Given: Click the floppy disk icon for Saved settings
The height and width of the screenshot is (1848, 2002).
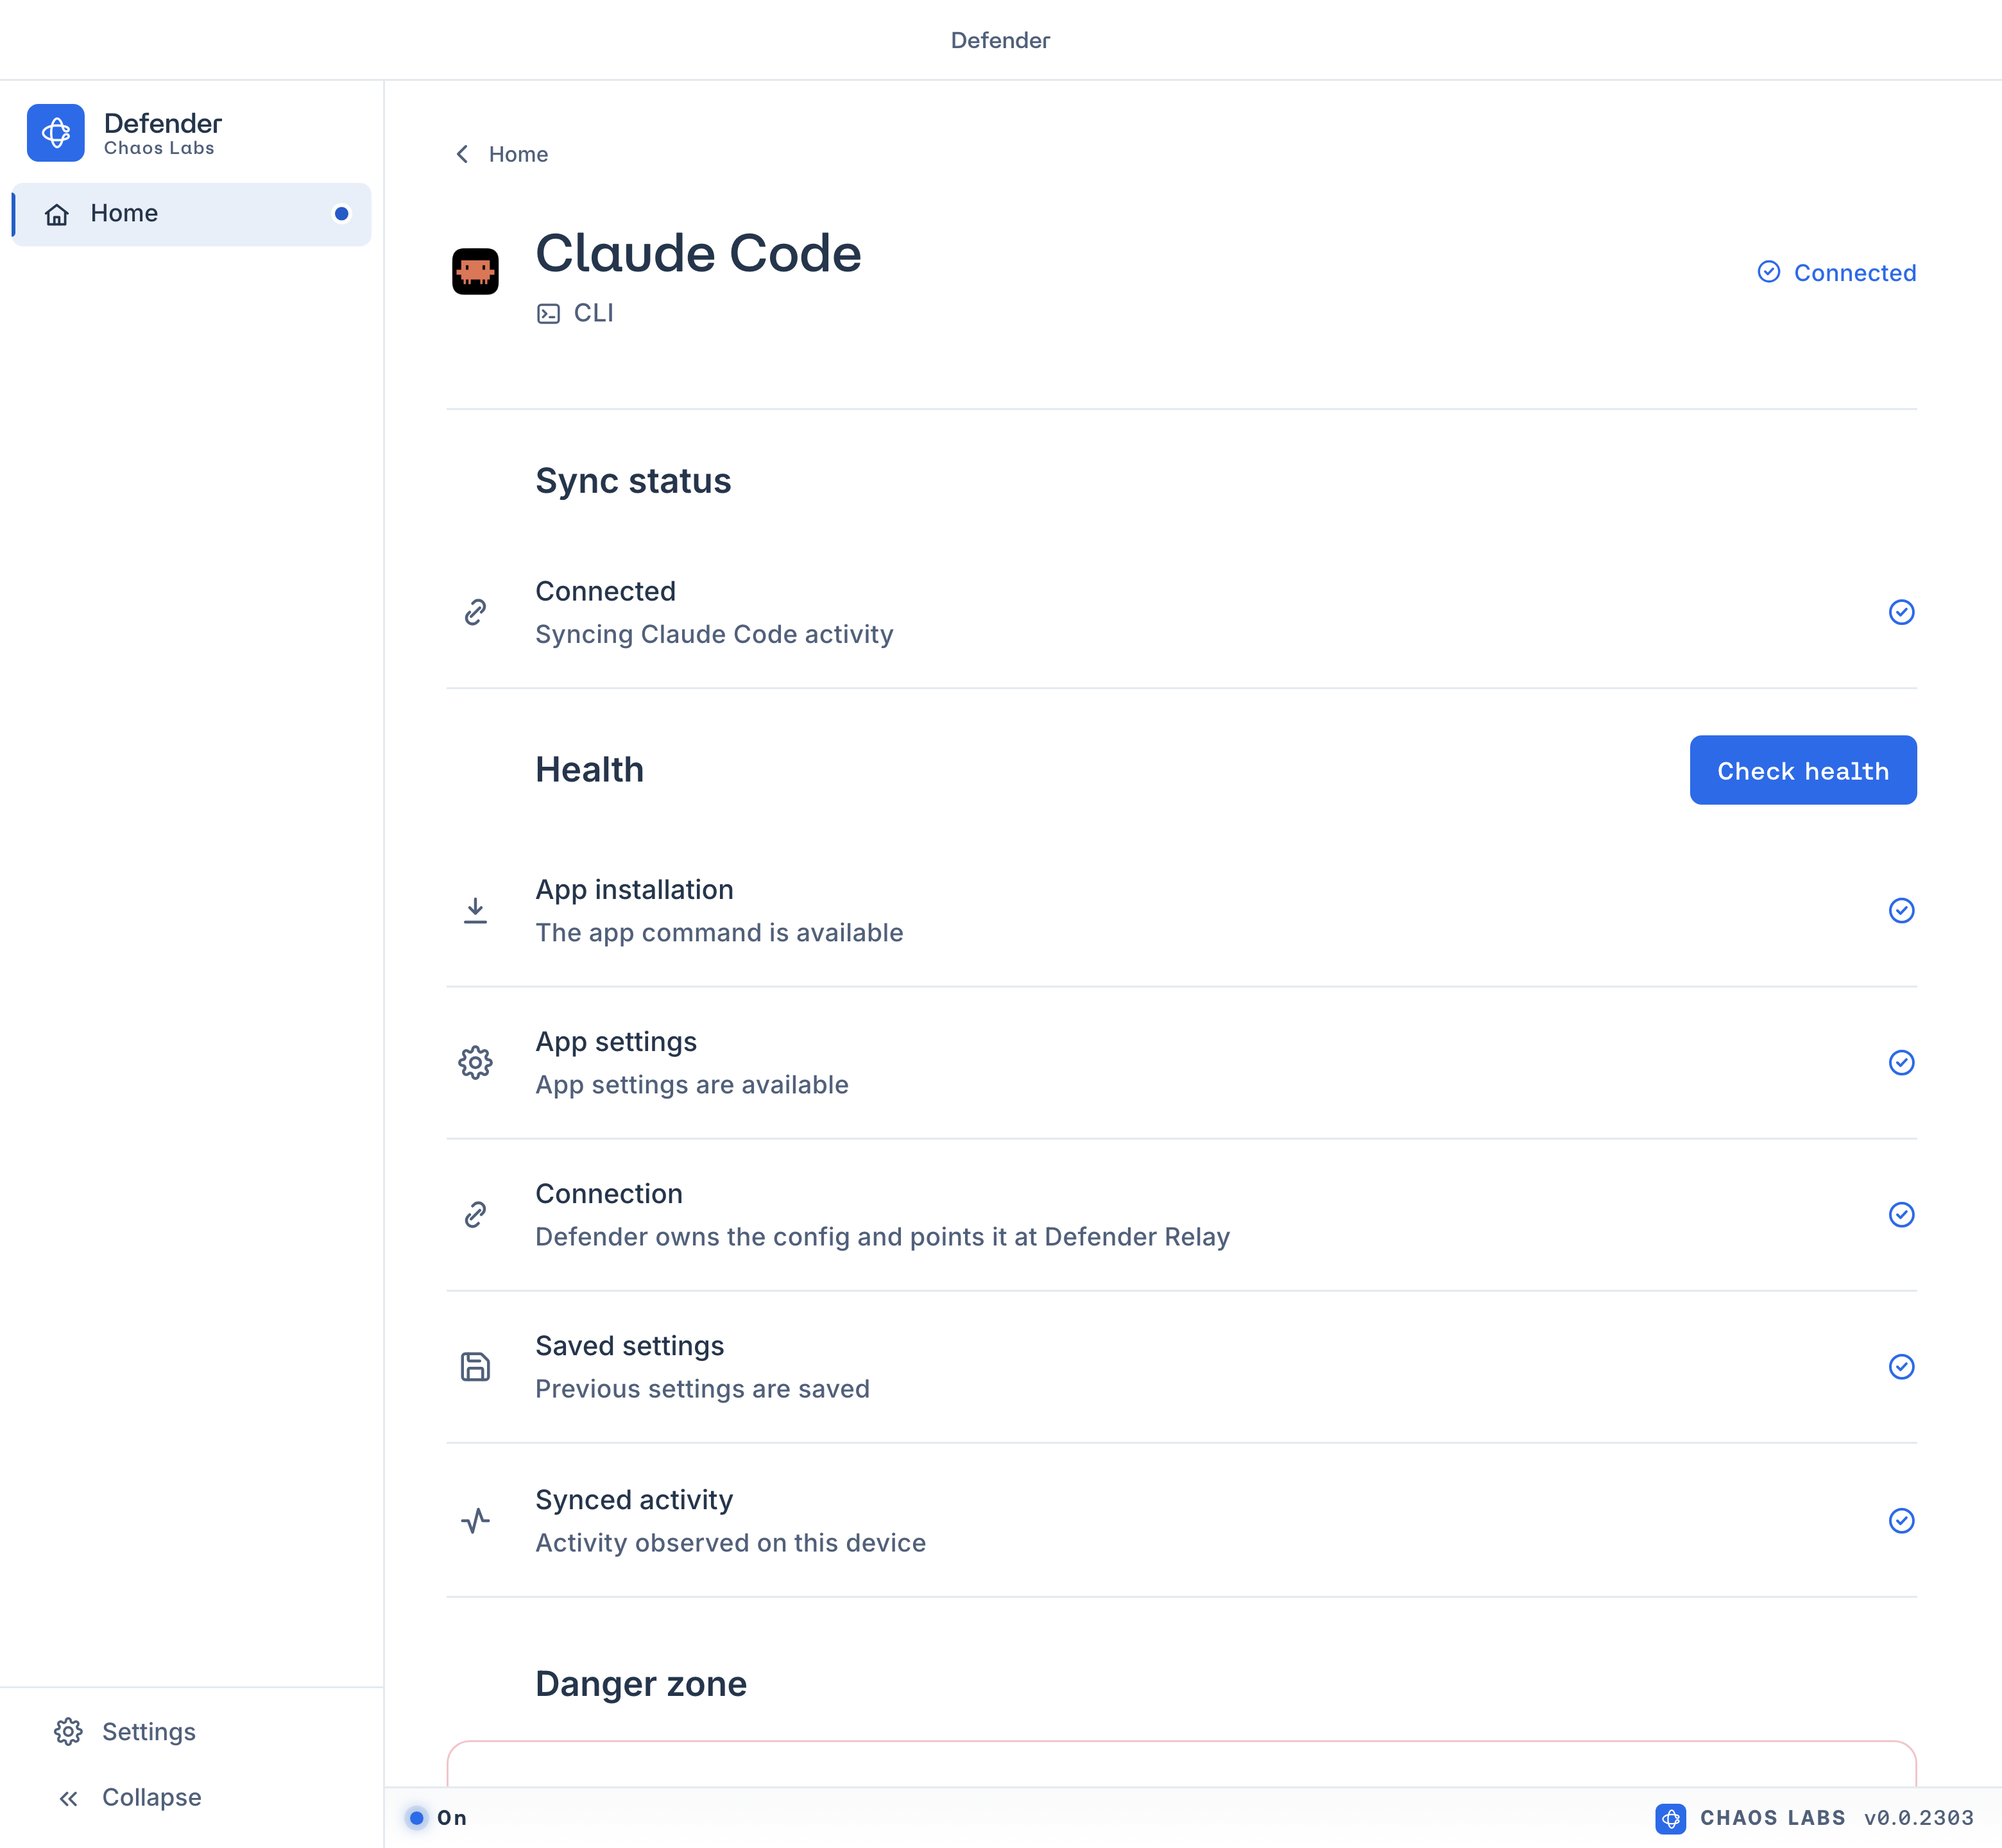Looking at the screenshot, I should pyautogui.click(x=475, y=1367).
